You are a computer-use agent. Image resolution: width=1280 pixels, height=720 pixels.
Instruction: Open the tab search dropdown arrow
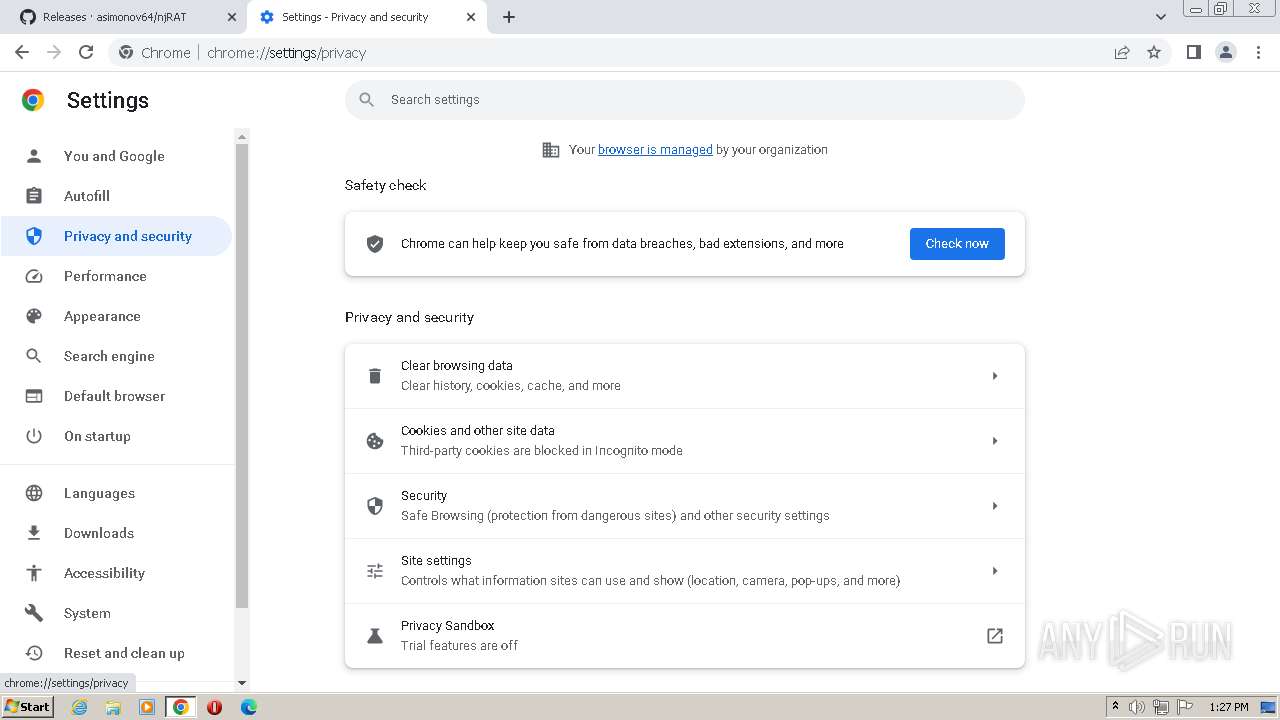click(1161, 17)
